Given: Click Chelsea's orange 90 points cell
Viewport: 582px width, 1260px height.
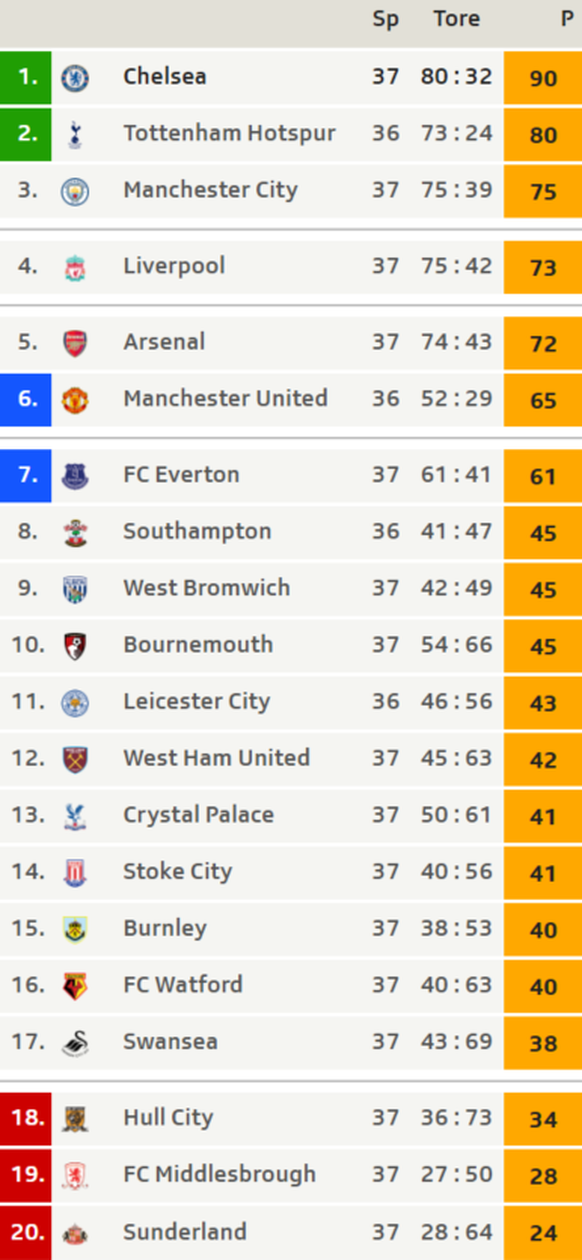Looking at the screenshot, I should (x=543, y=77).
